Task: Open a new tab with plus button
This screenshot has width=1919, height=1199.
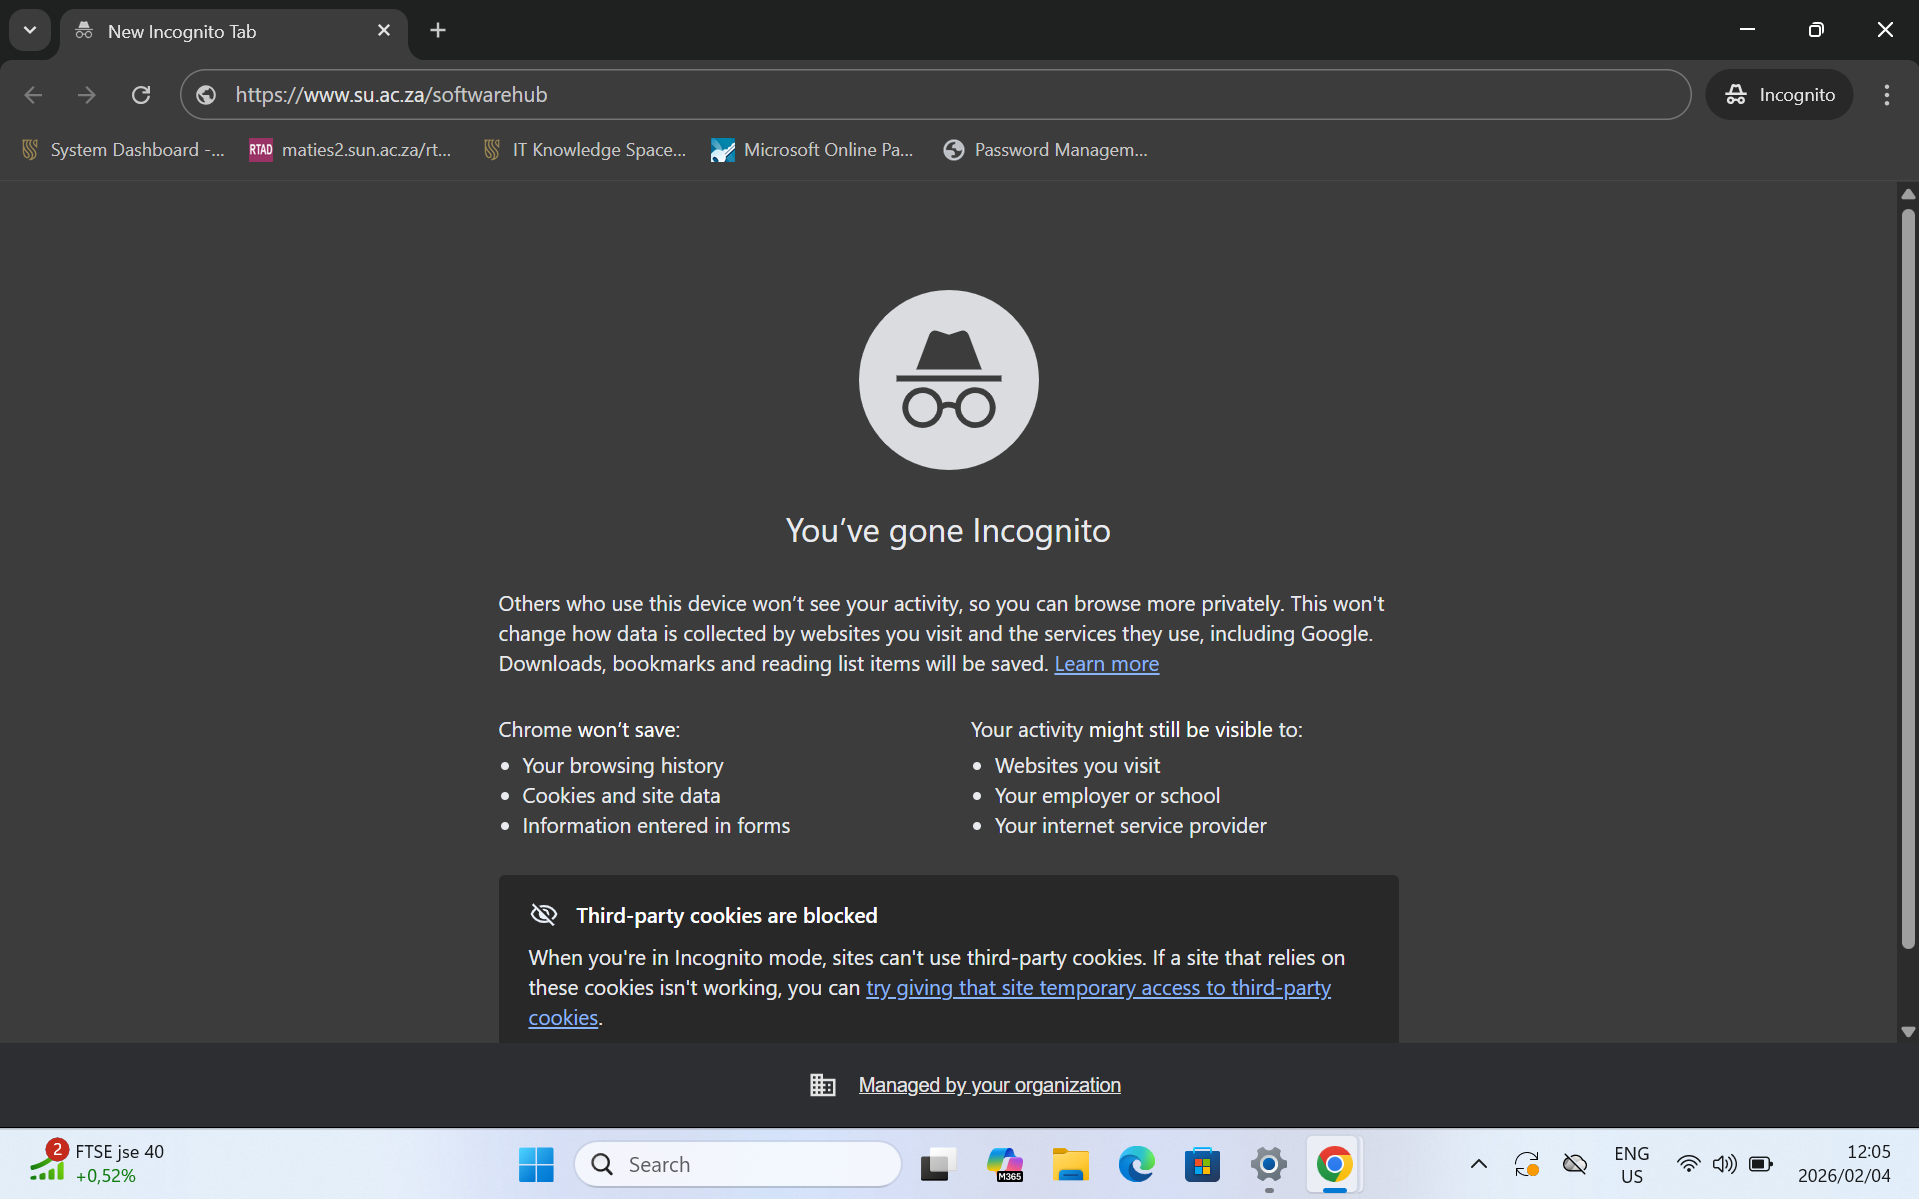Action: tap(438, 30)
